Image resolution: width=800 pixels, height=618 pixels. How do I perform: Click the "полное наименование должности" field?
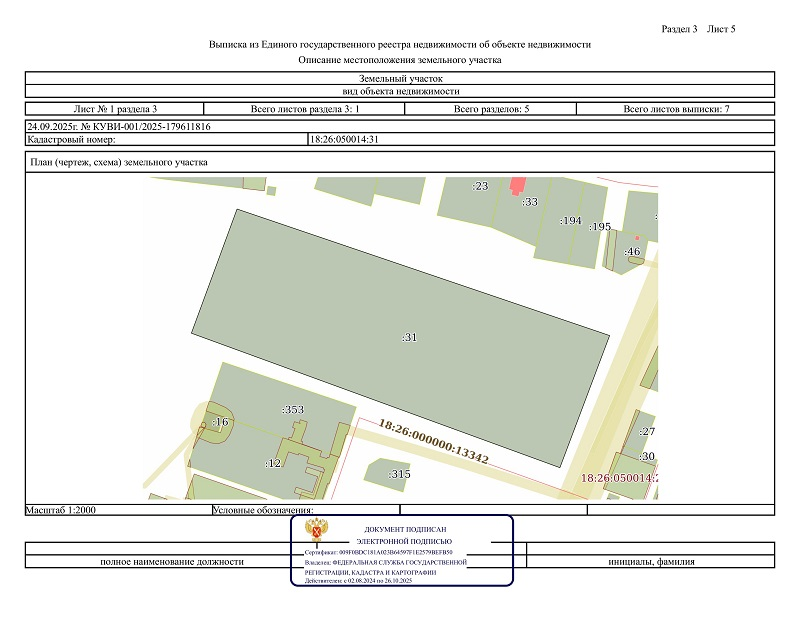(171, 562)
